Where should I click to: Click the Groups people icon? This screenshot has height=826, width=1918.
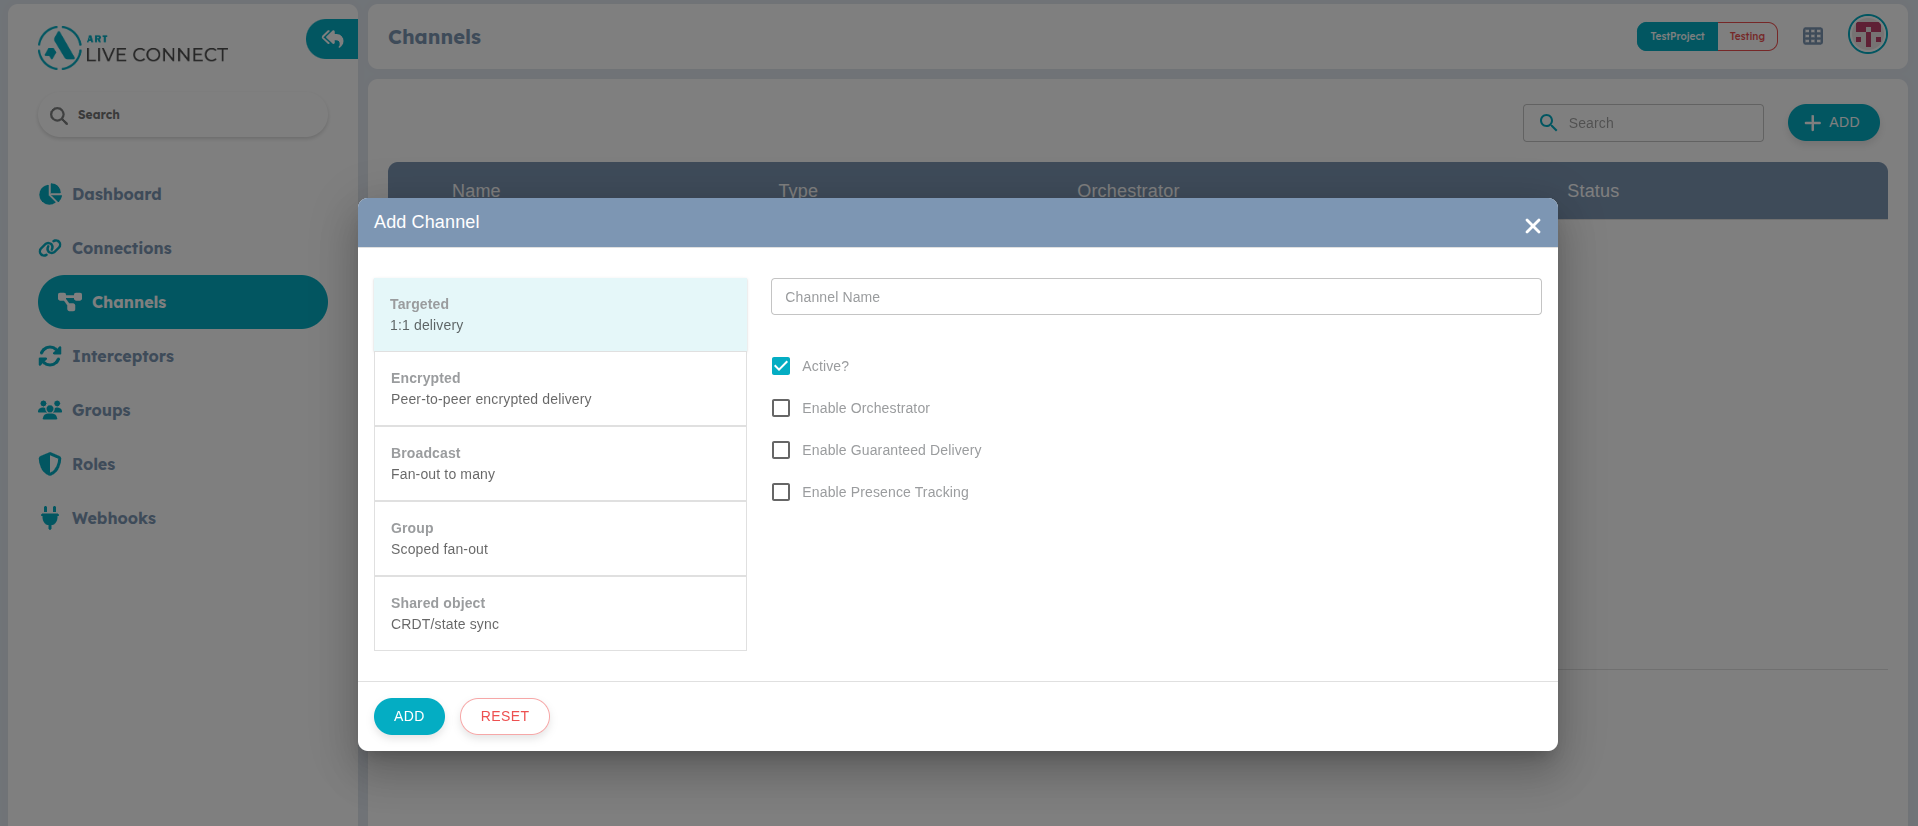tap(50, 410)
